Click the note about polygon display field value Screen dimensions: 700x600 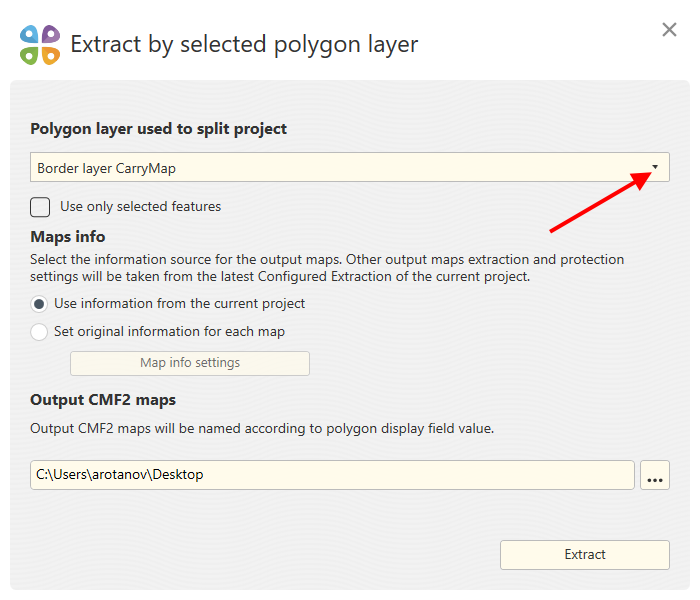262,429
